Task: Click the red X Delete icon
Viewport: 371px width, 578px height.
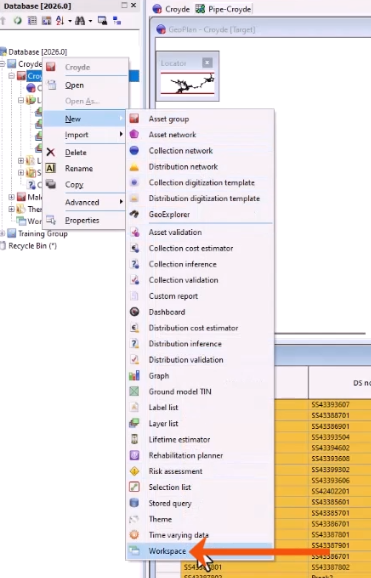Action: 51,152
